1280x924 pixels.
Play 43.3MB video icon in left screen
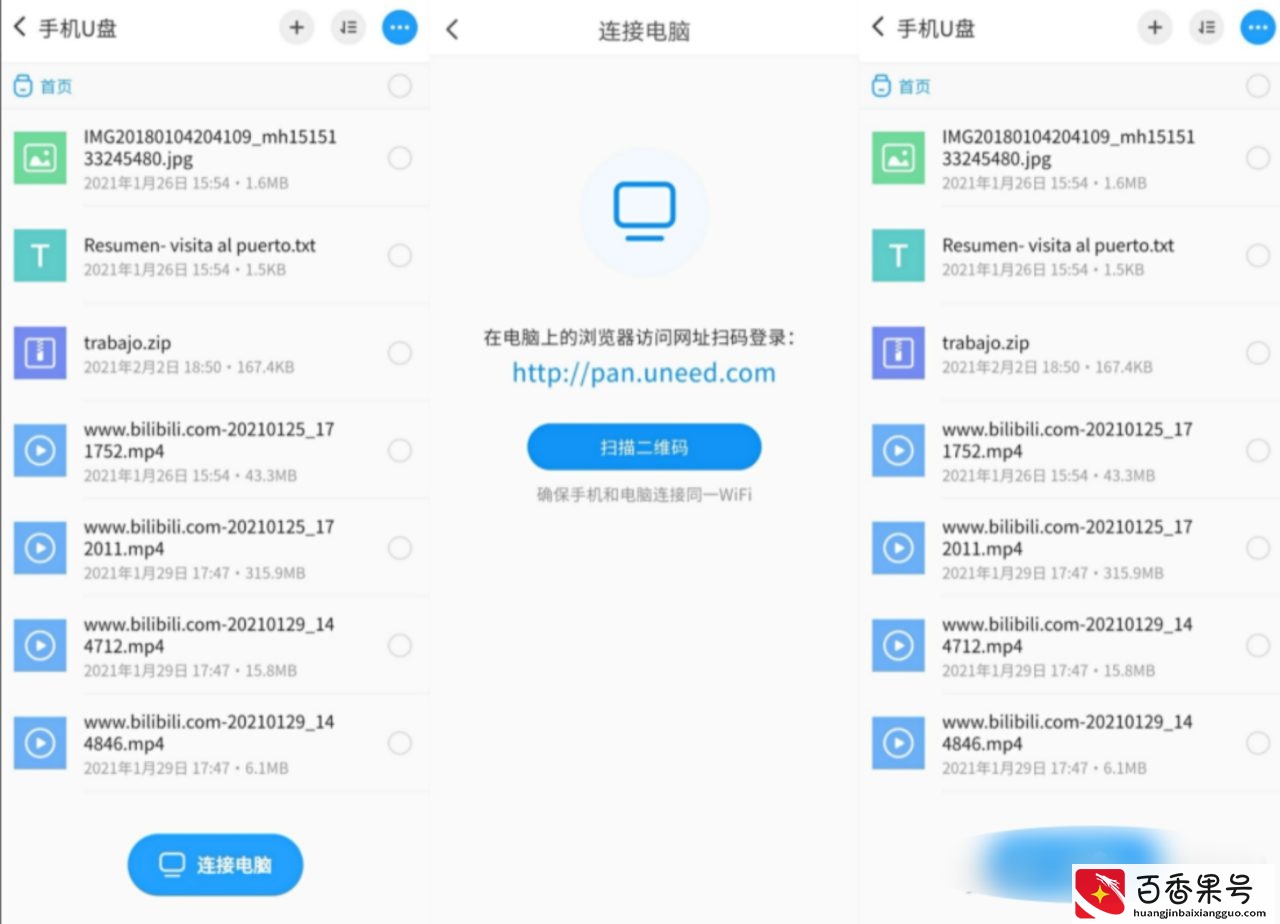40,451
